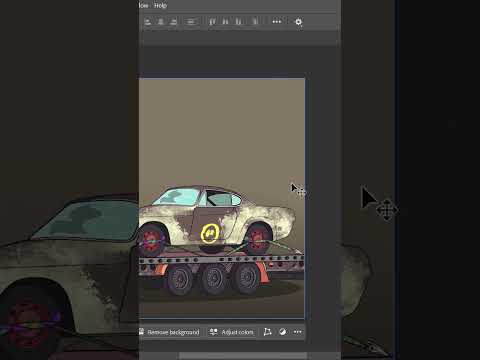Image resolution: width=480 pixels, height=360 pixels.
Task: Click the yellow circle logo on car door
Action: point(210,234)
